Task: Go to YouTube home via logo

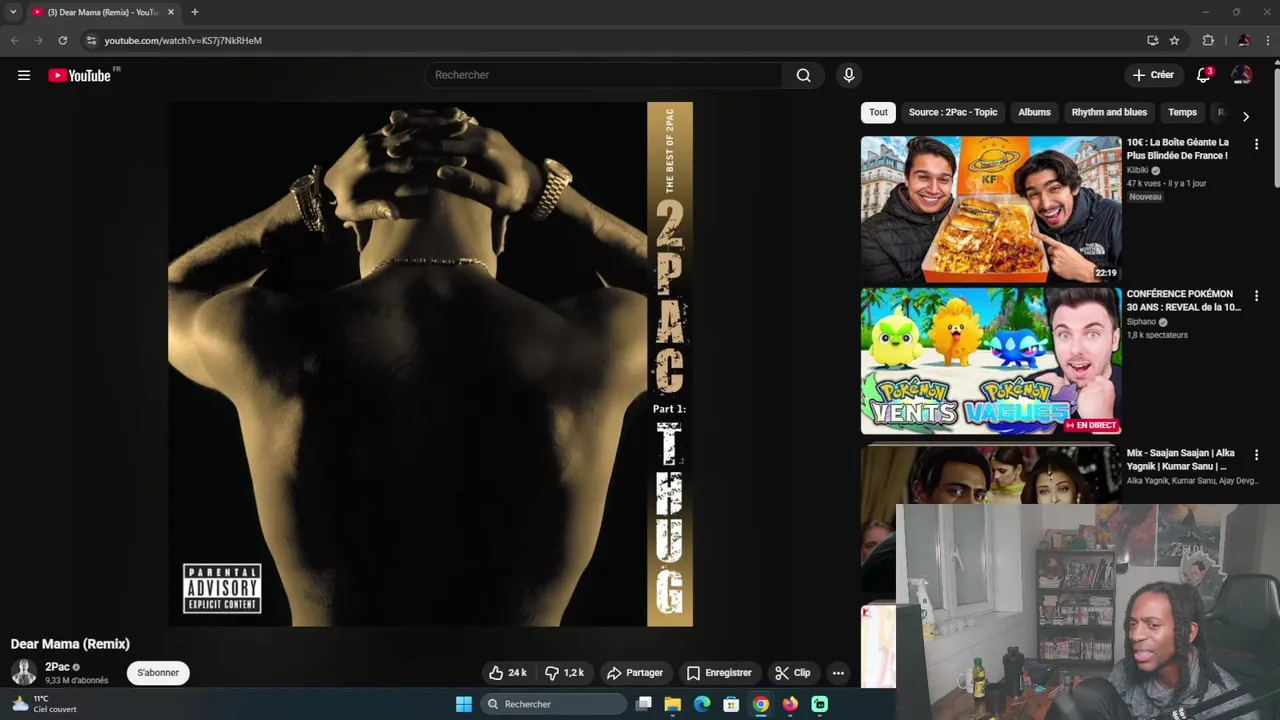Action: (x=79, y=75)
